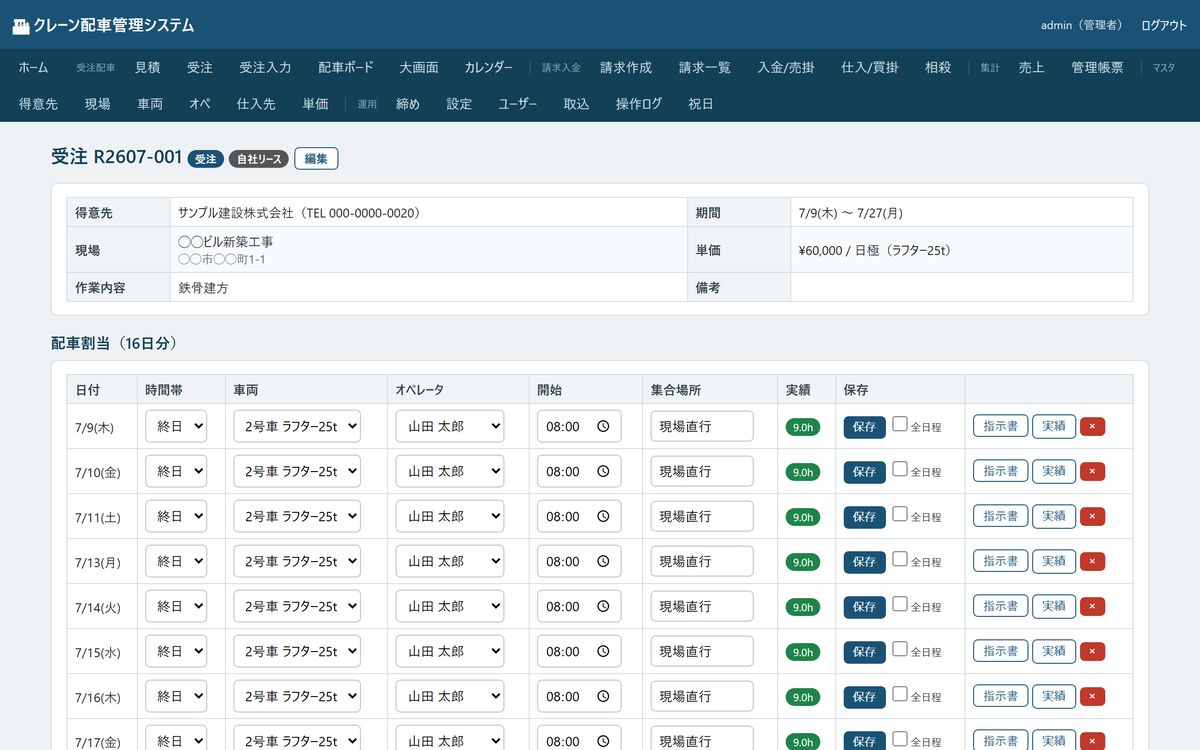The width and height of the screenshot is (1200, 750).
Task: Open clock picker in 7/13(月) start time
Action: pyautogui.click(x=603, y=561)
